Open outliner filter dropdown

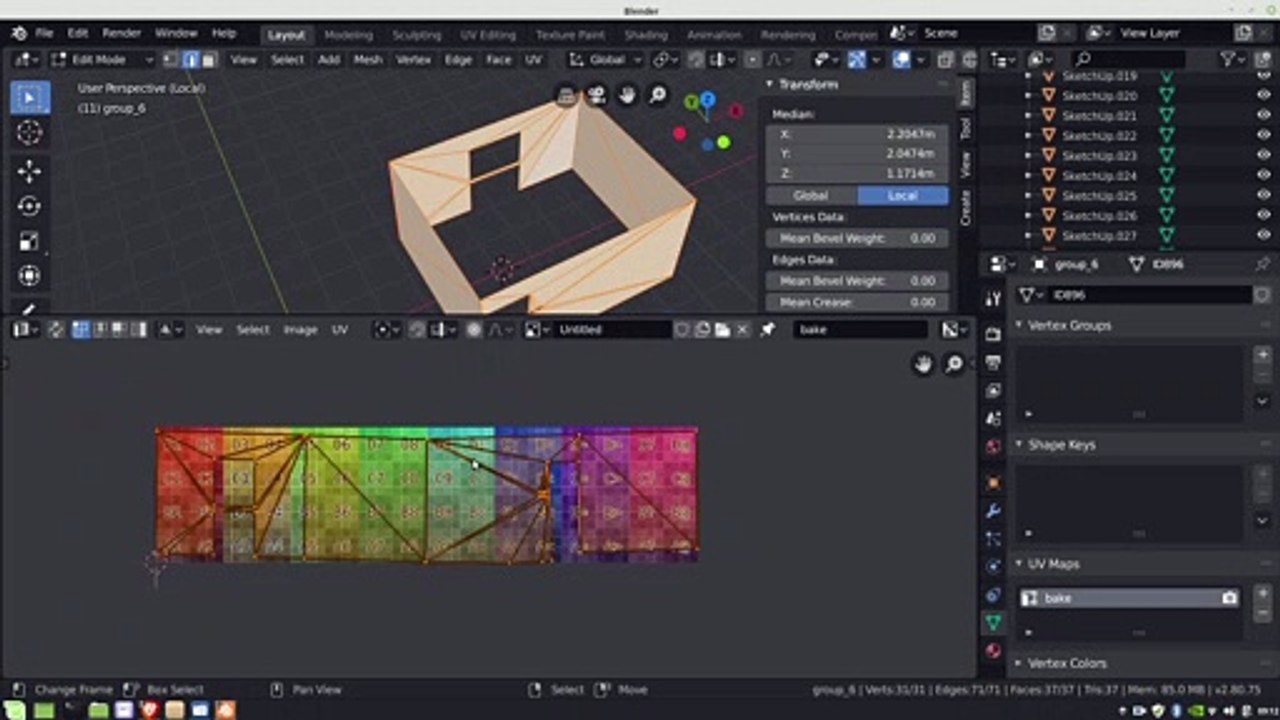[x=1235, y=60]
